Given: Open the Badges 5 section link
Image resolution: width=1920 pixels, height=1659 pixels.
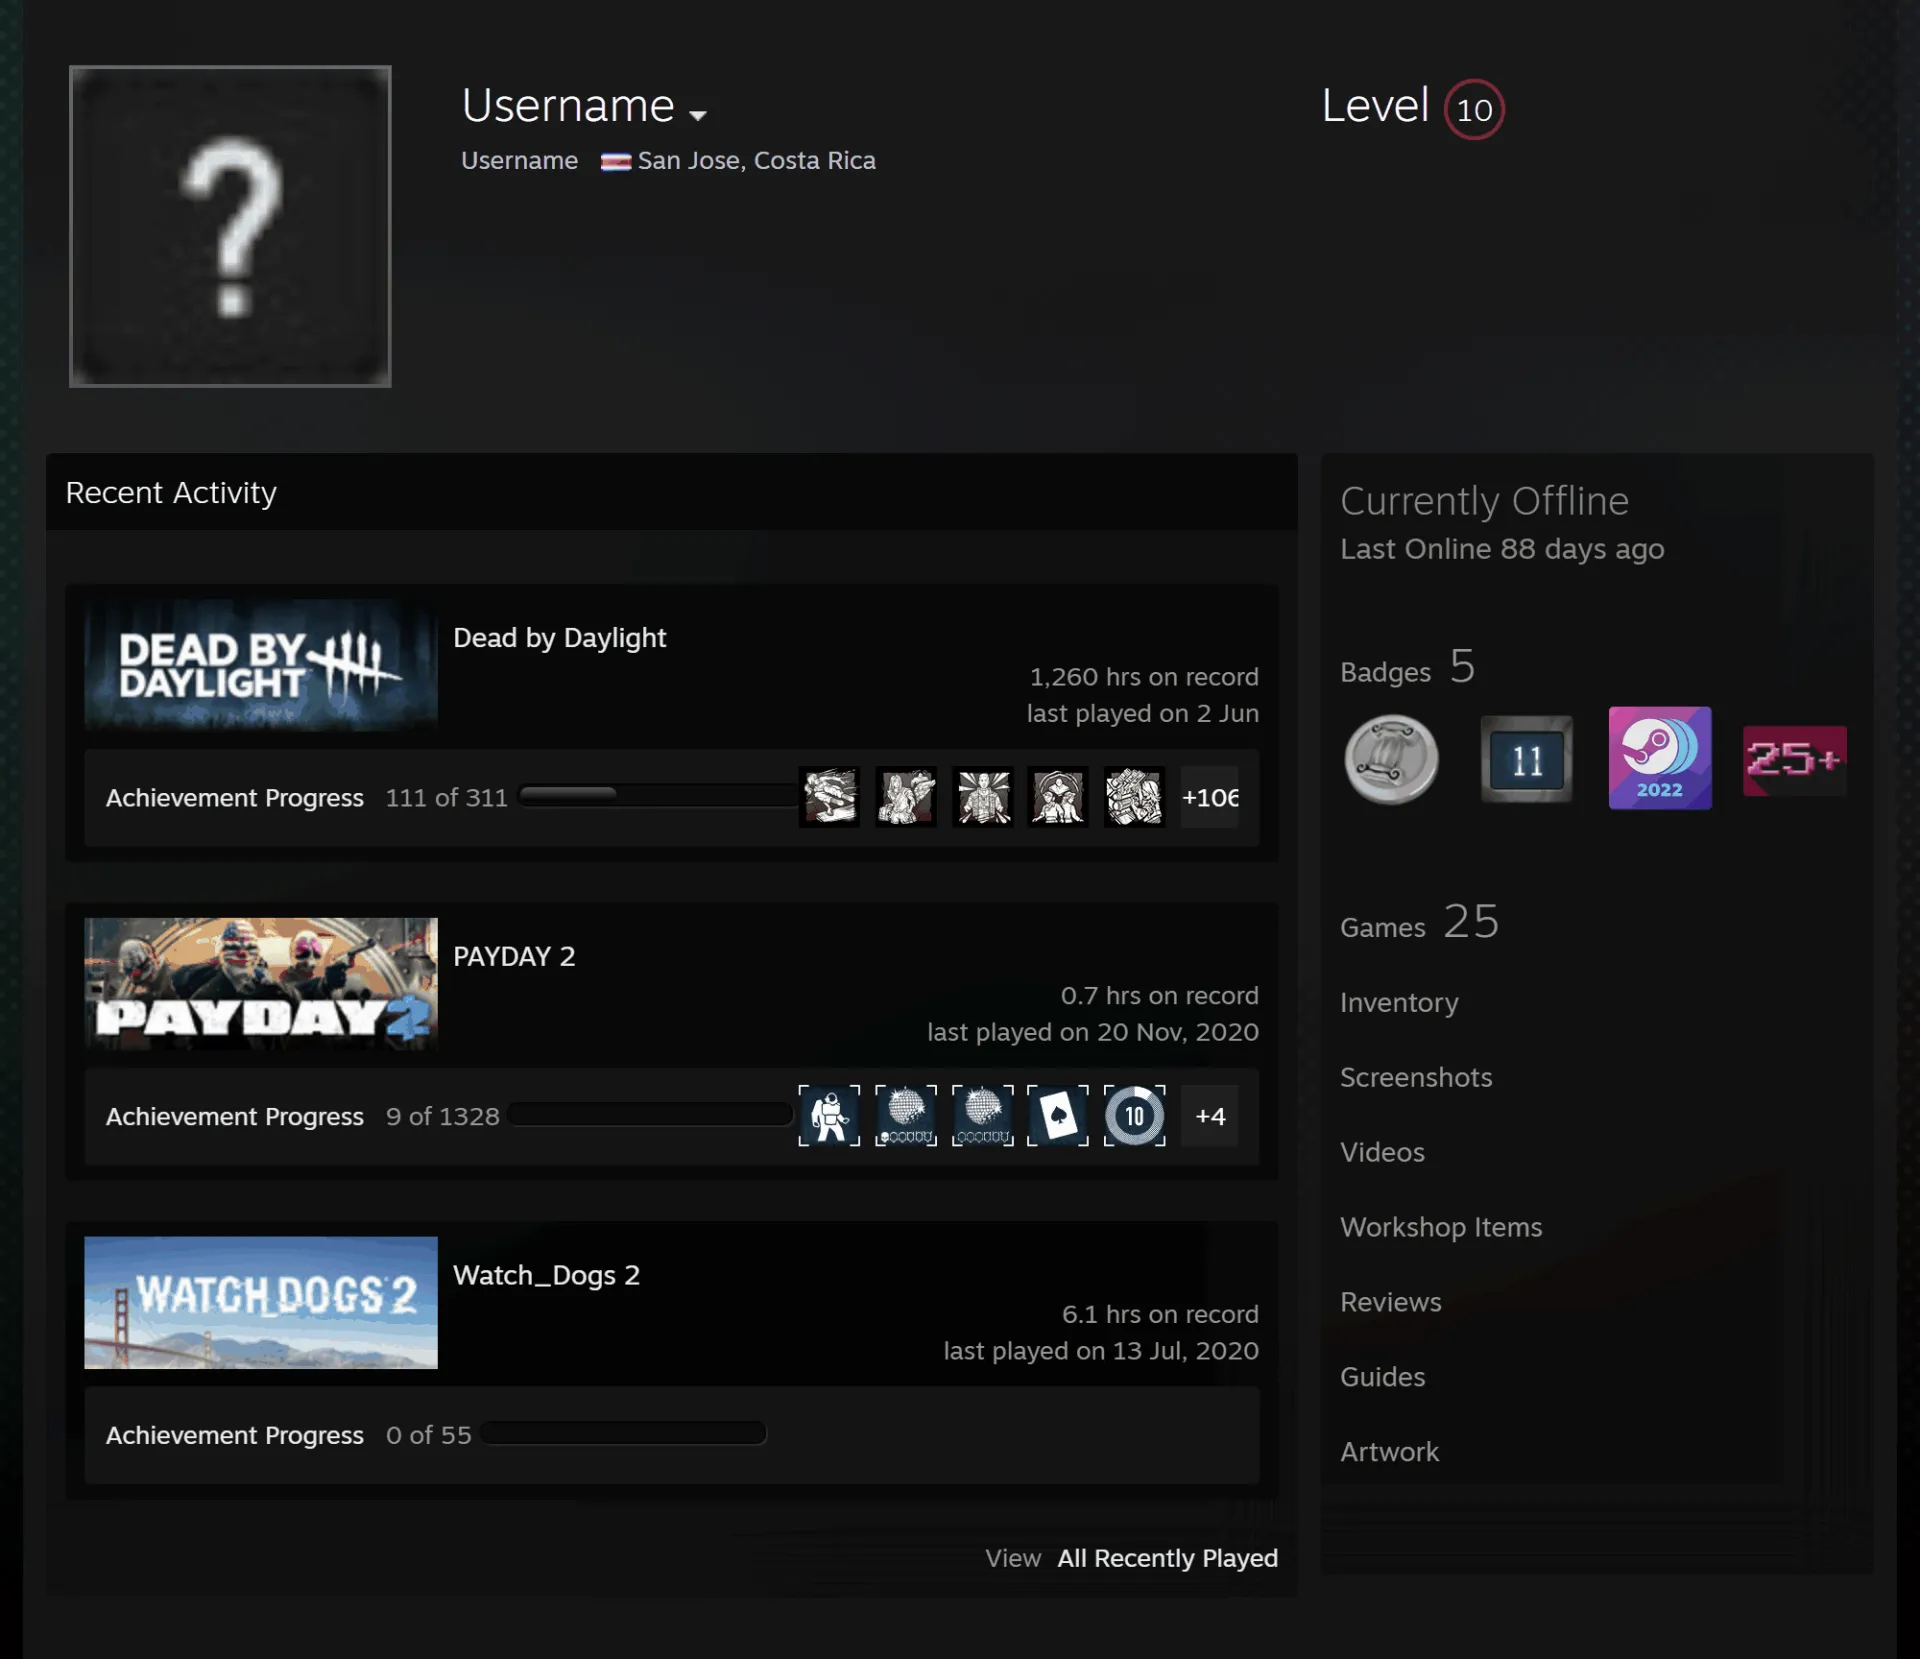Looking at the screenshot, I should tap(1407, 667).
